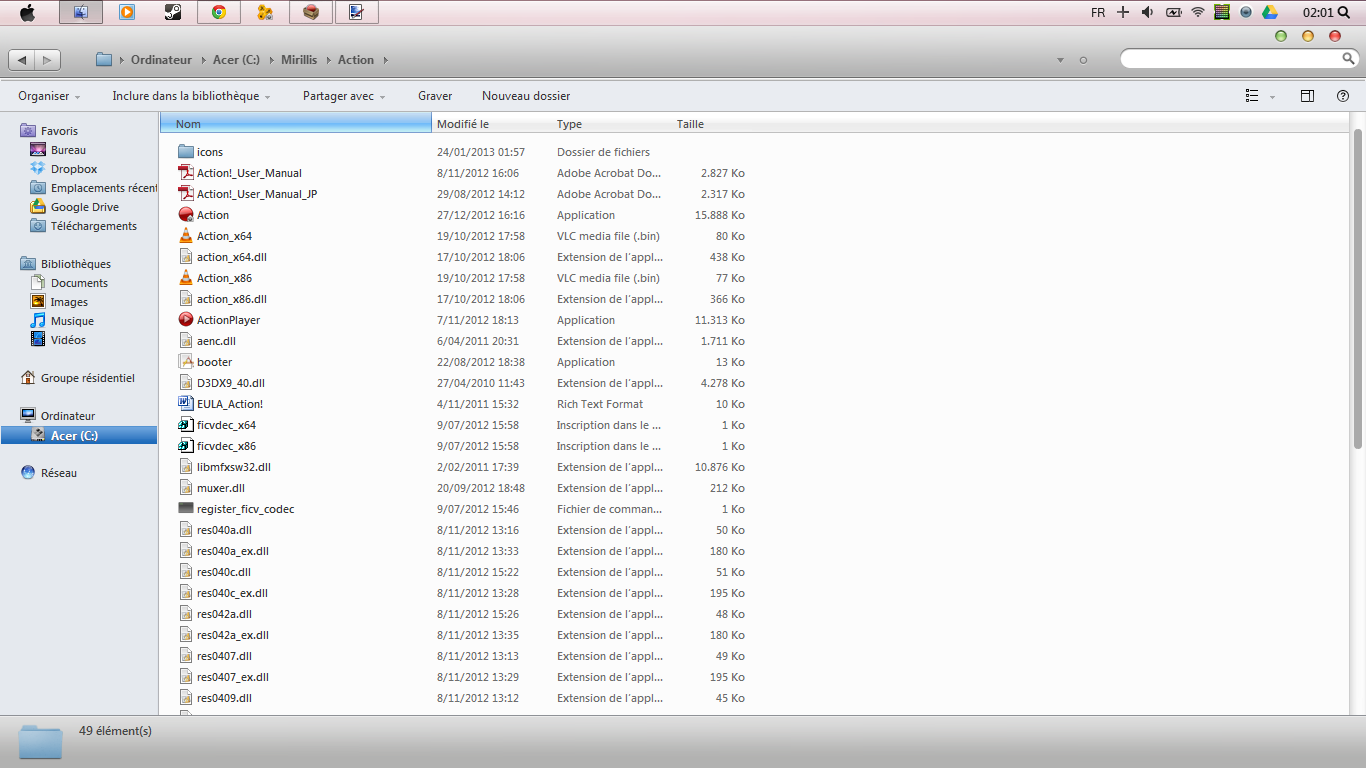Navigate to Acer (C:) in breadcrumb
The height and width of the screenshot is (768, 1366).
click(x=236, y=60)
